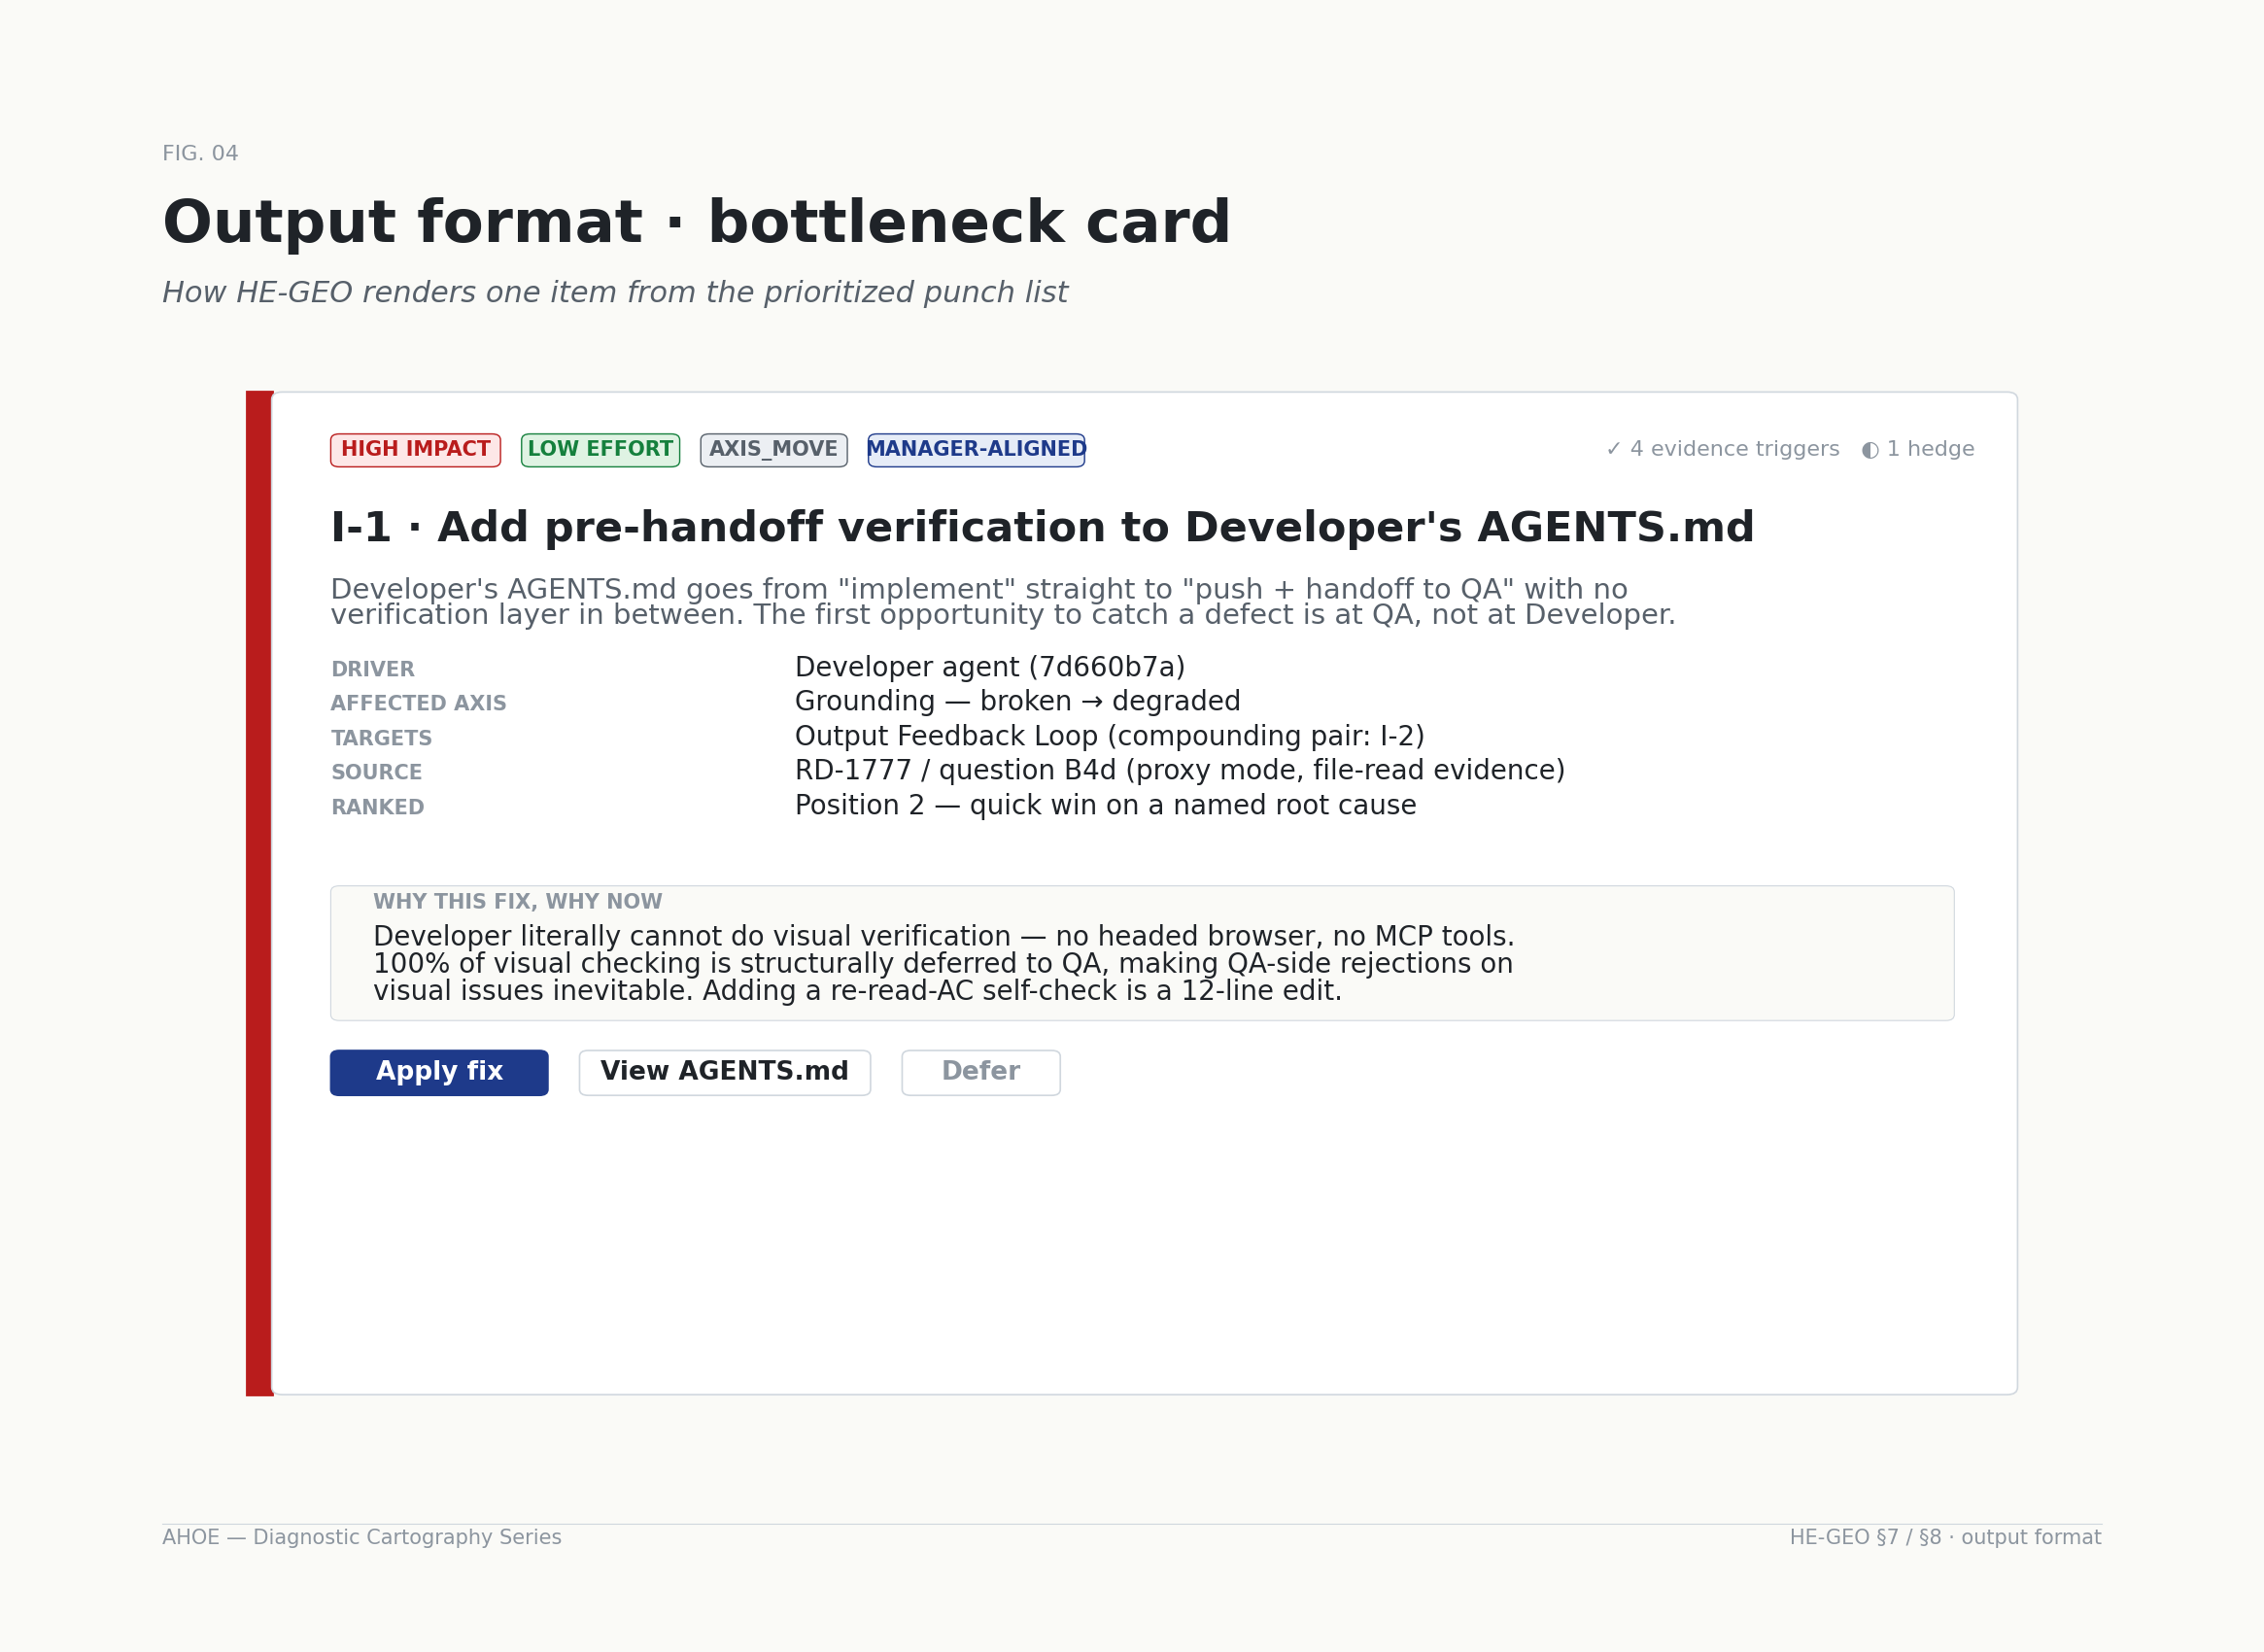The height and width of the screenshot is (1652, 2264).
Task: Open View AGENTS.md button
Action: click(x=725, y=1073)
